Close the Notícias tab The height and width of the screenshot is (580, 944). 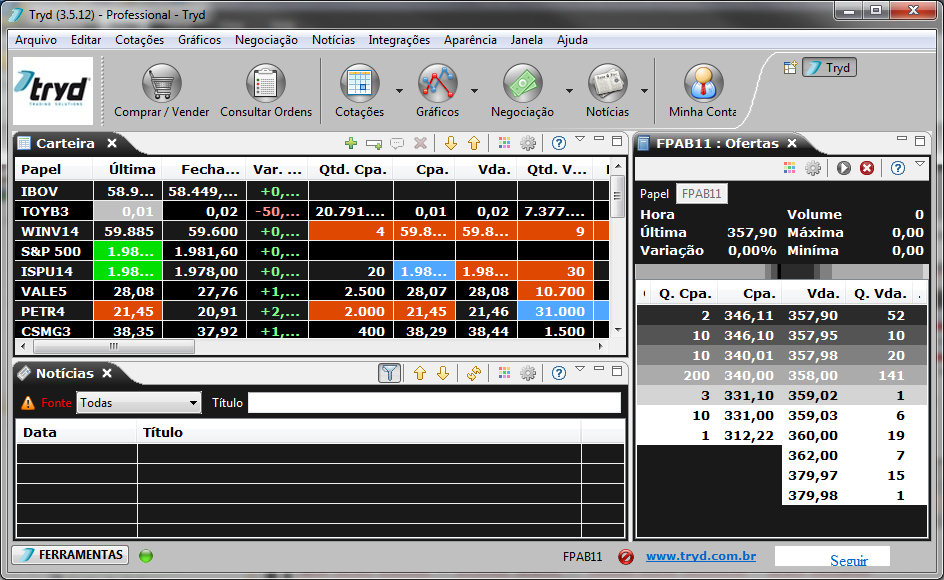107,373
